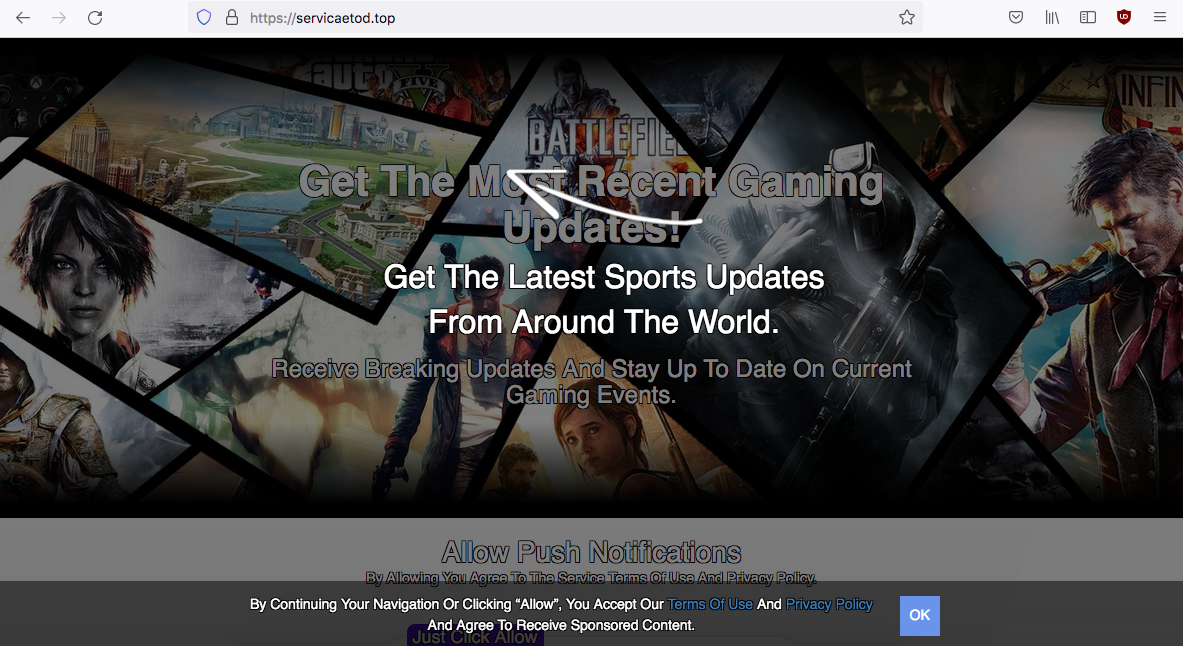Accept the consent banner with OK
The width and height of the screenshot is (1183, 646).
tap(920, 616)
